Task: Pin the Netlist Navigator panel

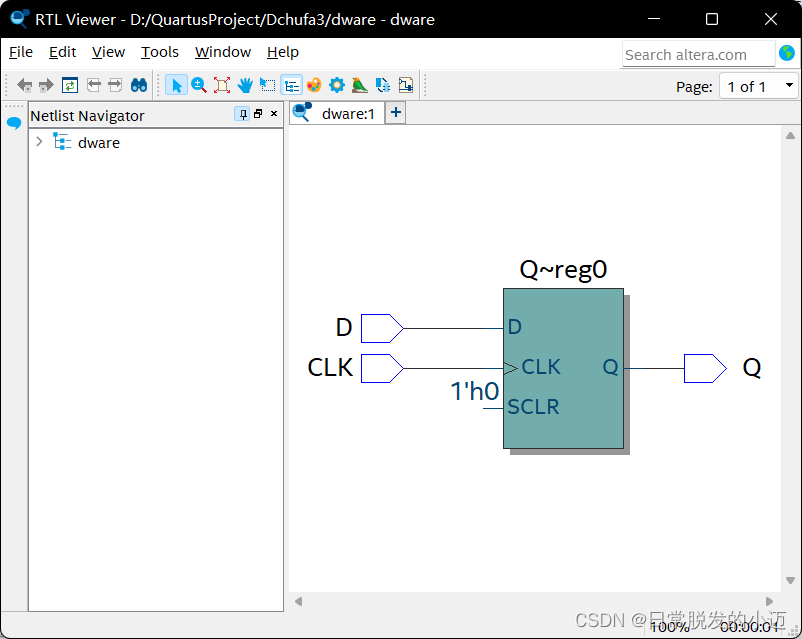Action: click(243, 114)
